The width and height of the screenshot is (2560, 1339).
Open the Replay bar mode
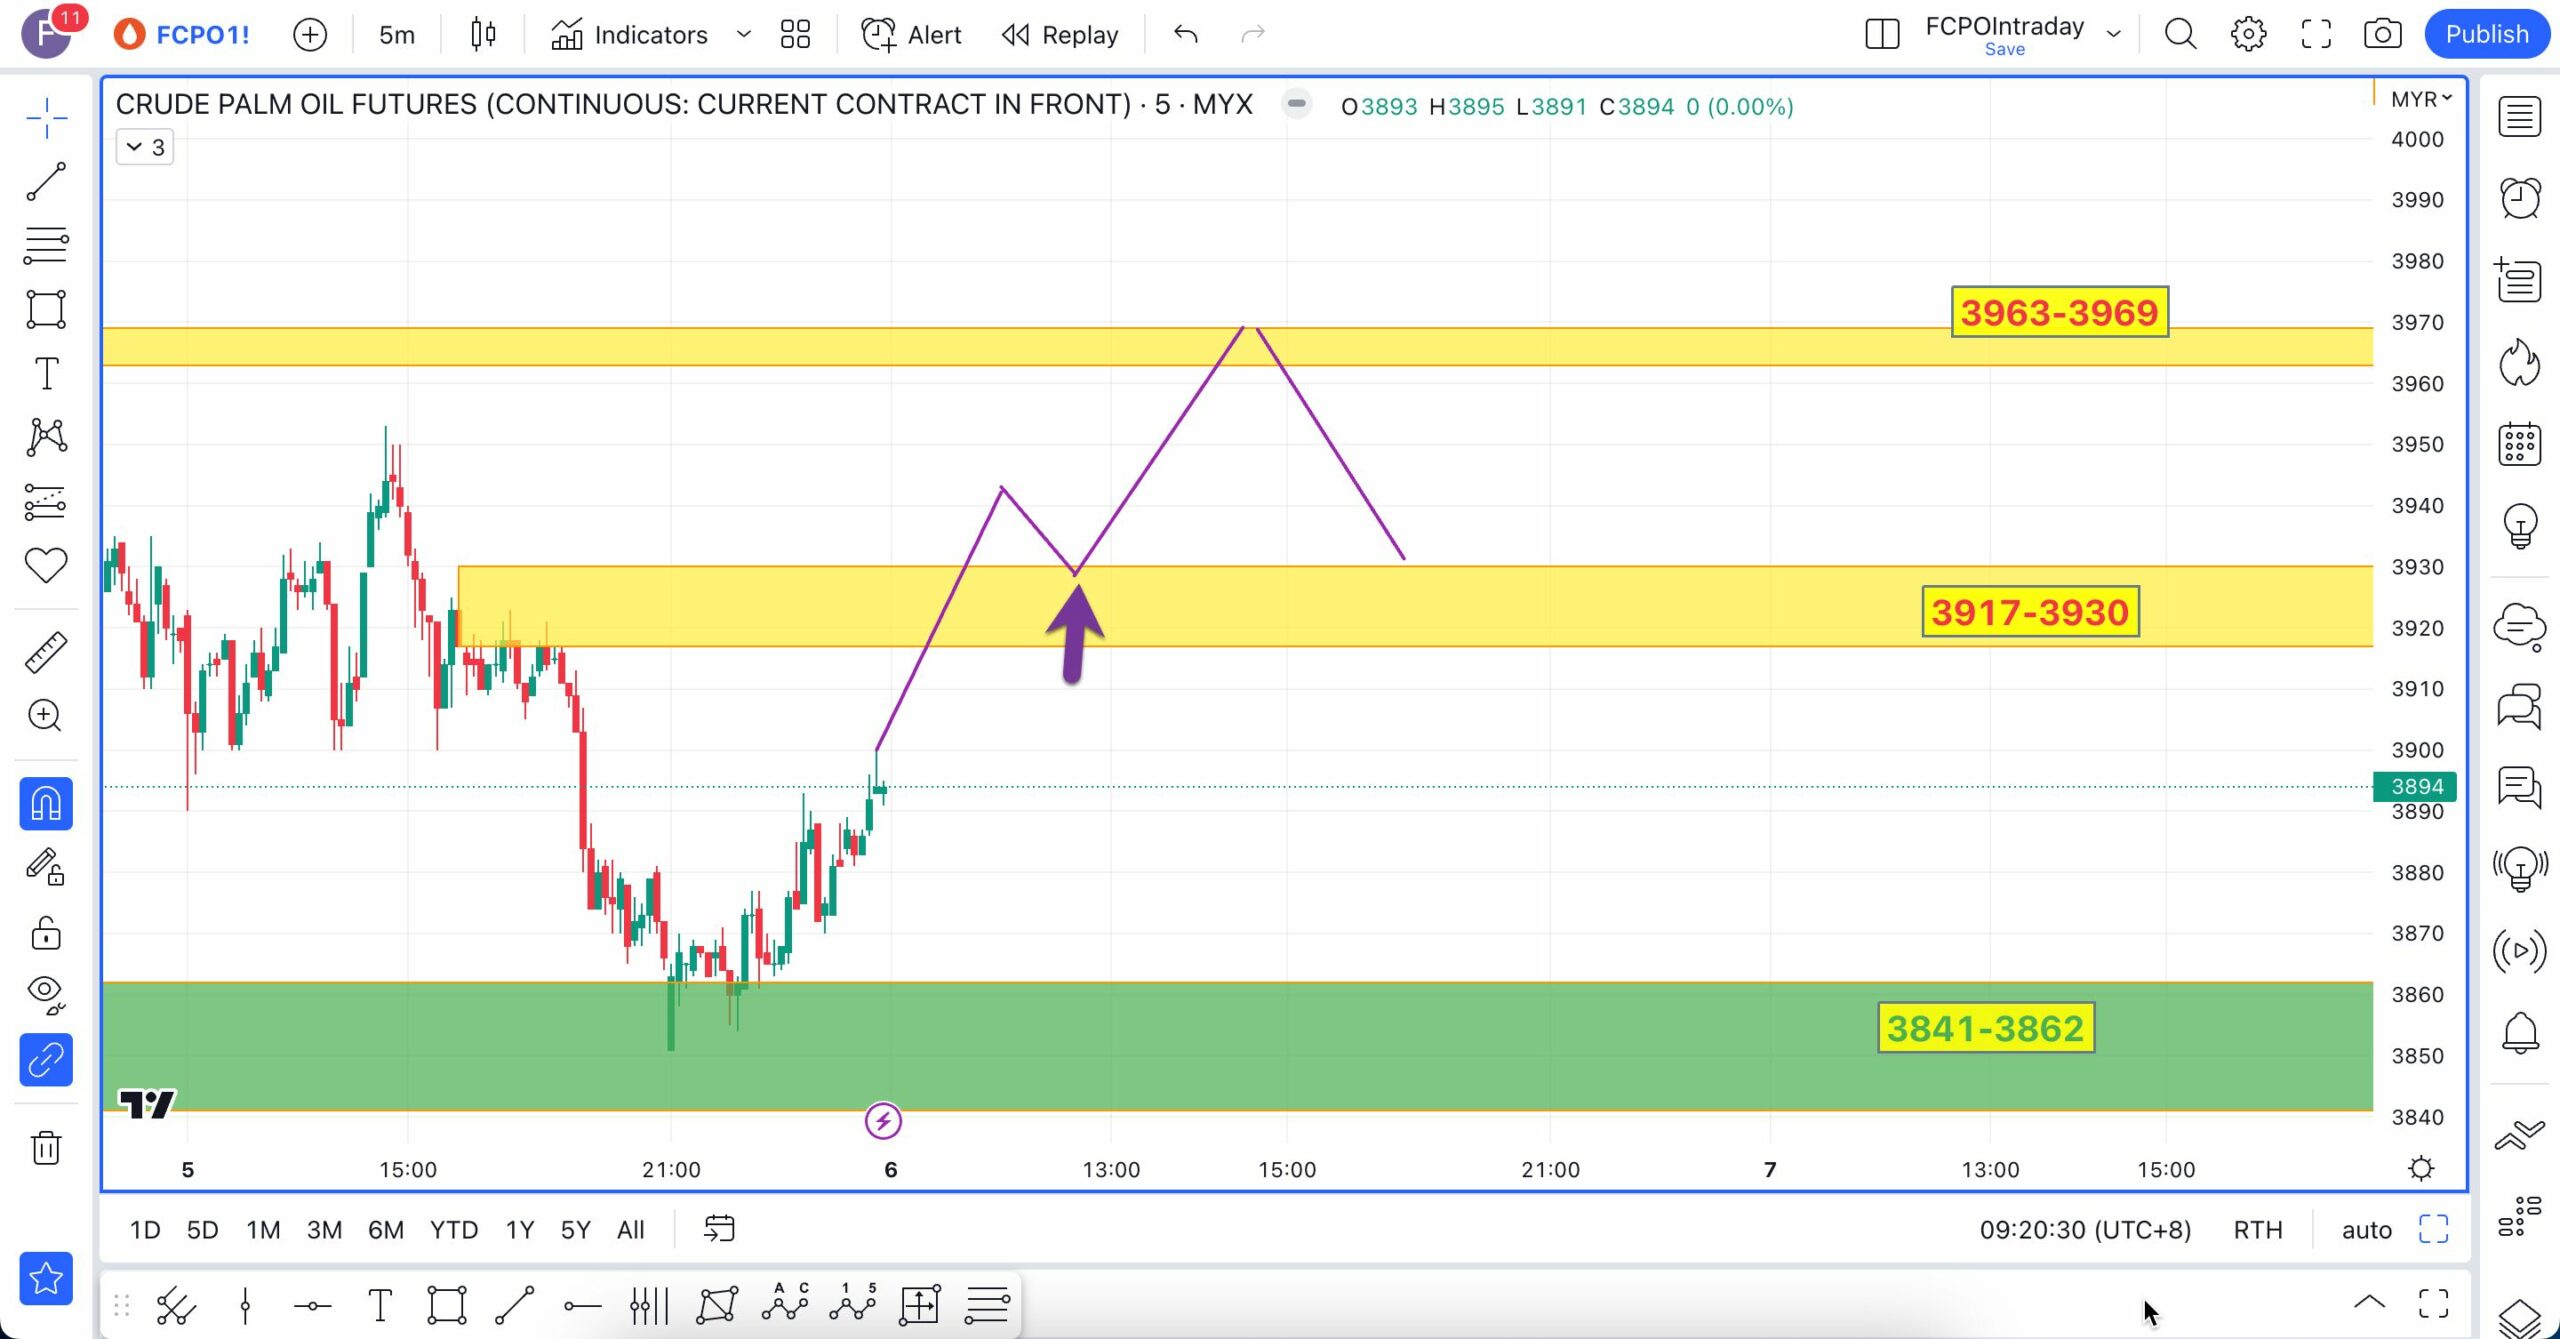(x=1061, y=35)
